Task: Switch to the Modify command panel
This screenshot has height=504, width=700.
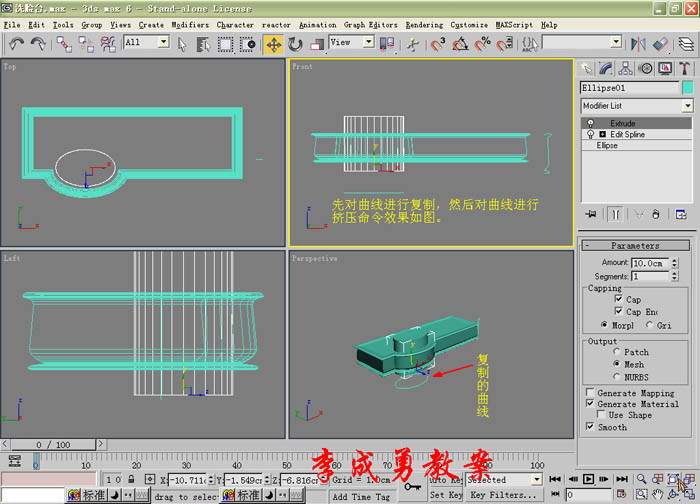Action: tap(606, 69)
